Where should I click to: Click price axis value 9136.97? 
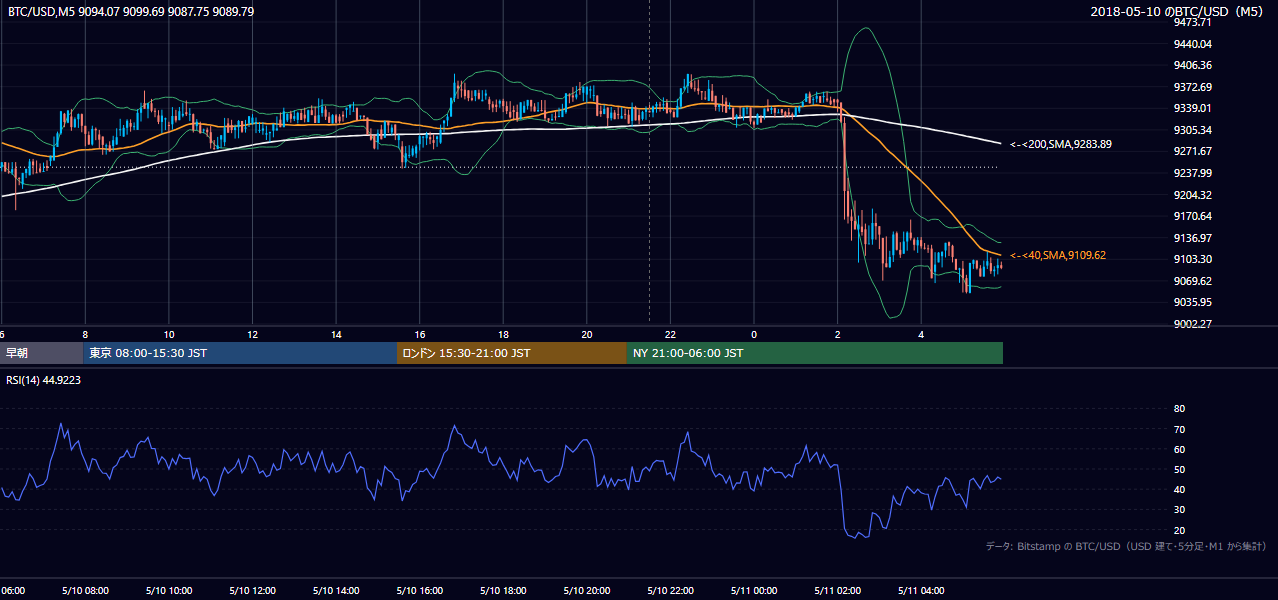[1192, 238]
